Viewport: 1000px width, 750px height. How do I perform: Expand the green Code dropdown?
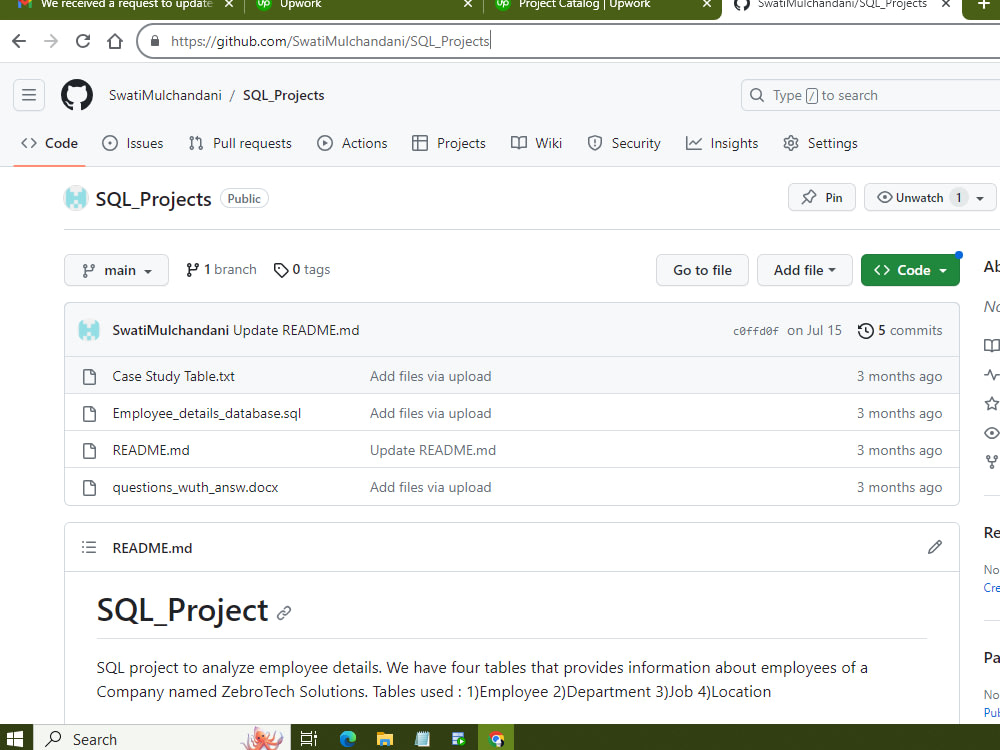(910, 270)
